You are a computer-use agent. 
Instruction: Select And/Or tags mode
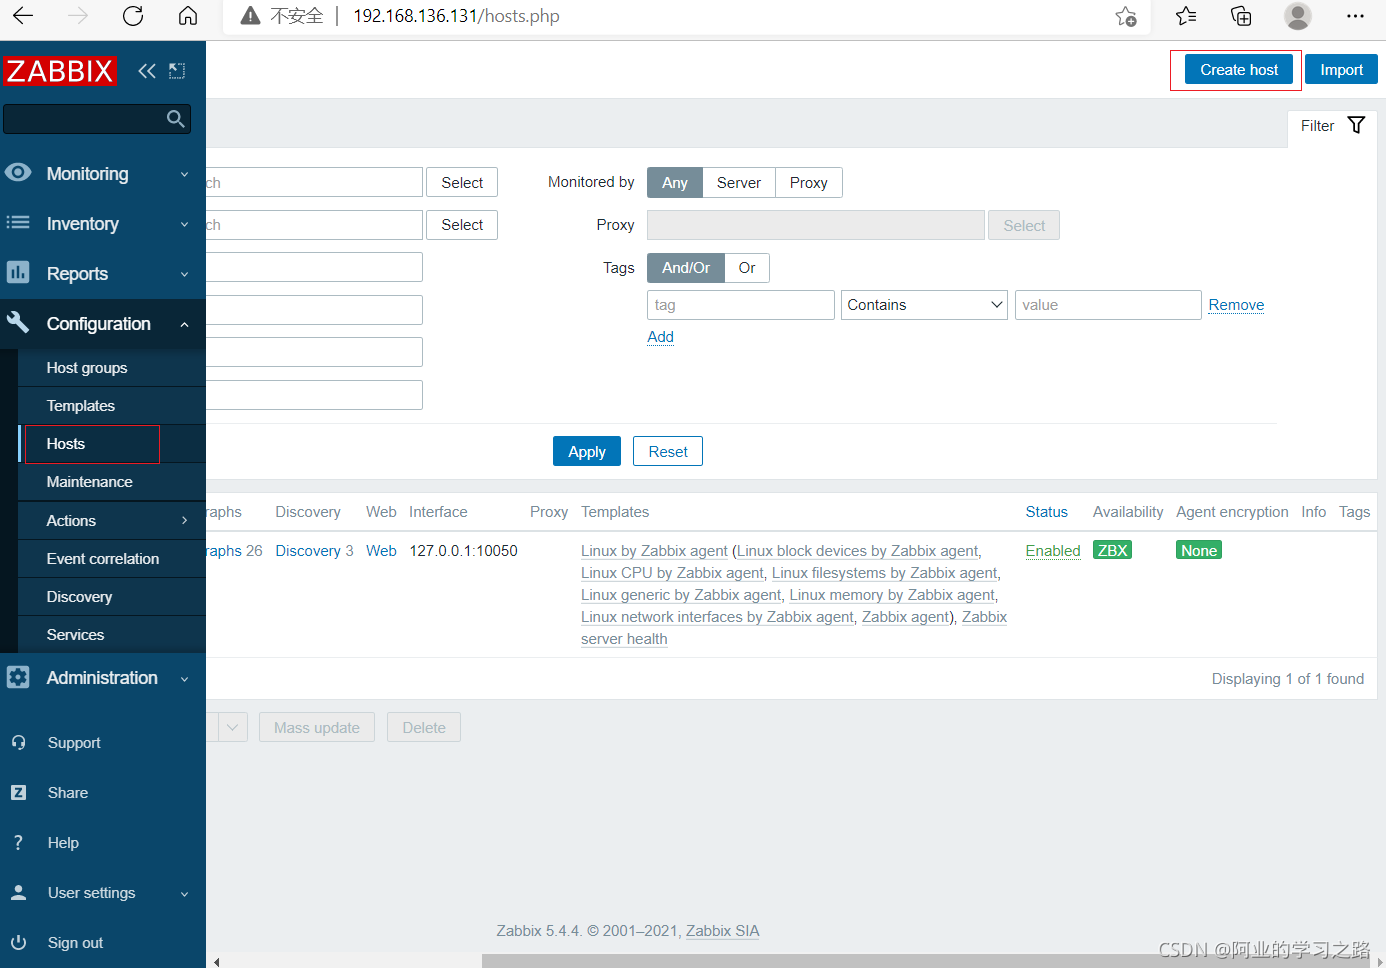(686, 268)
